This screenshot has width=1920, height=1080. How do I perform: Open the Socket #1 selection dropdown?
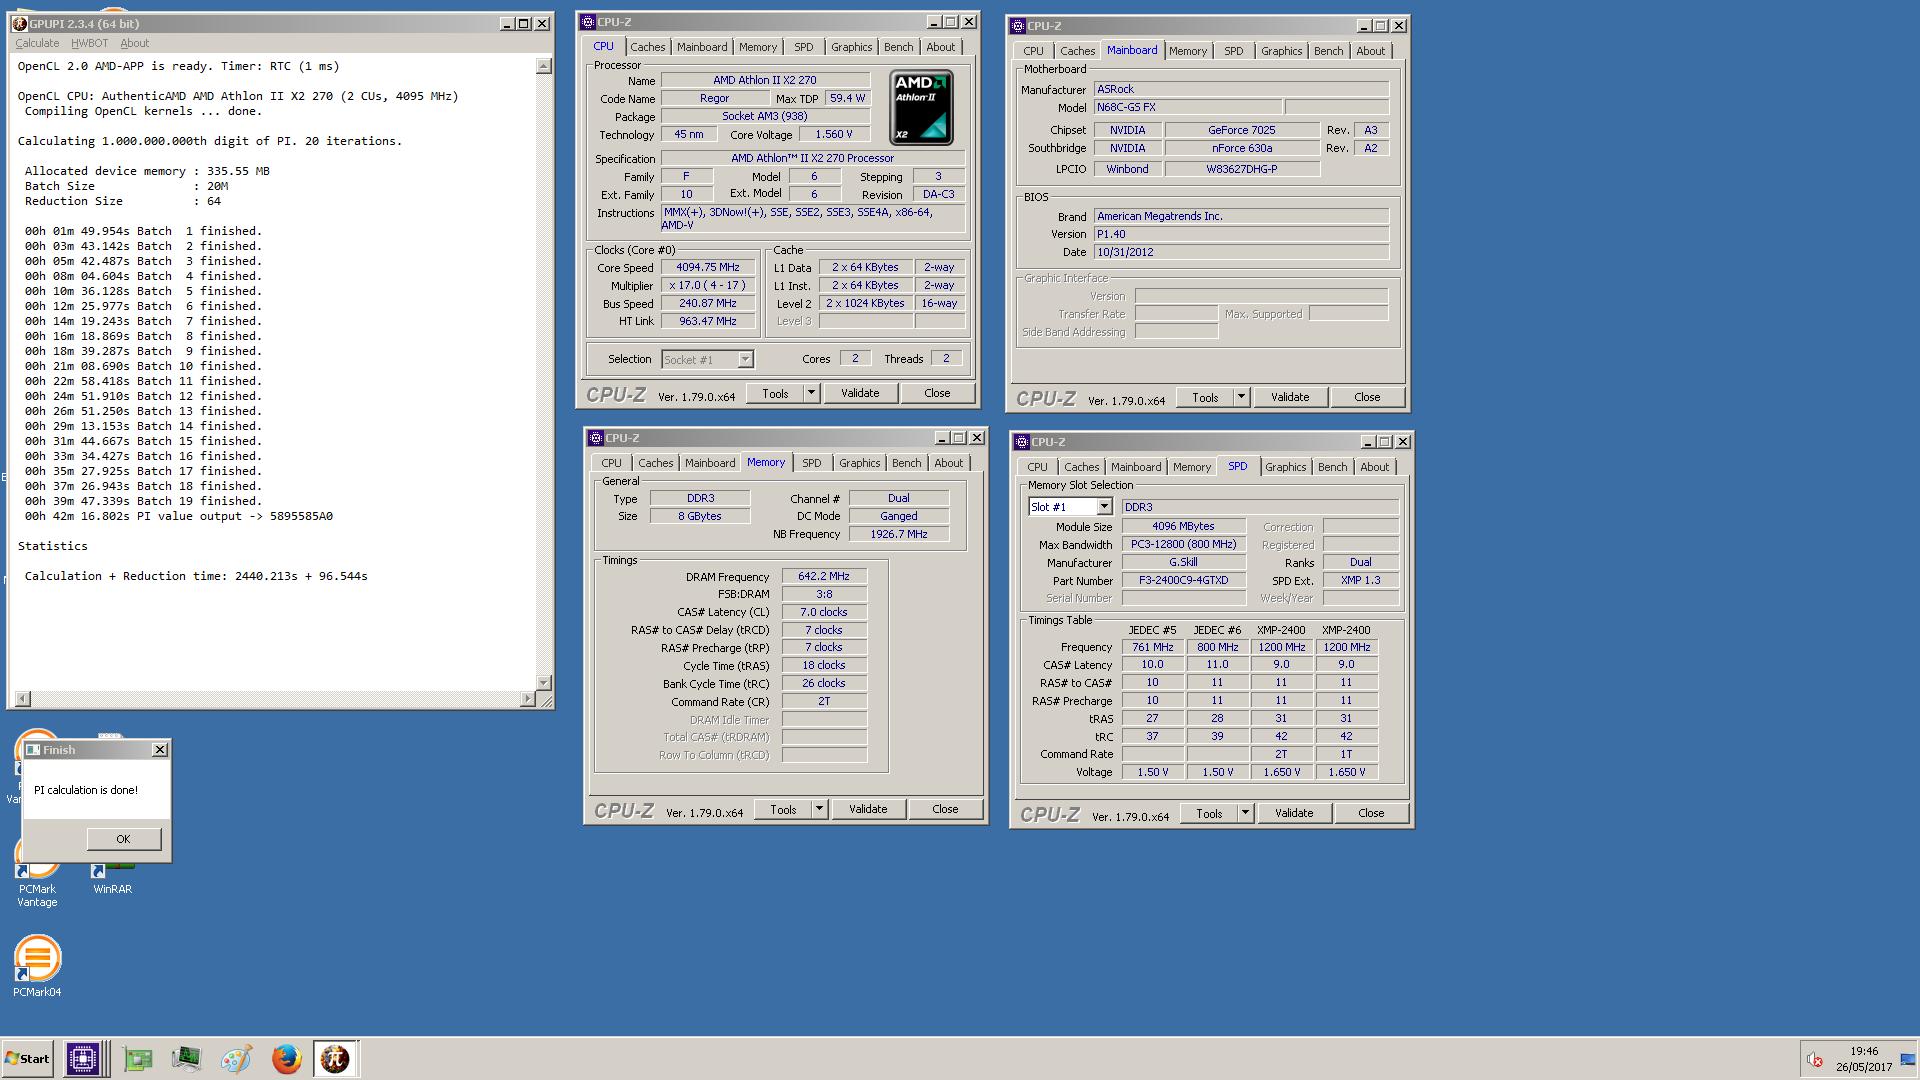[x=745, y=359]
